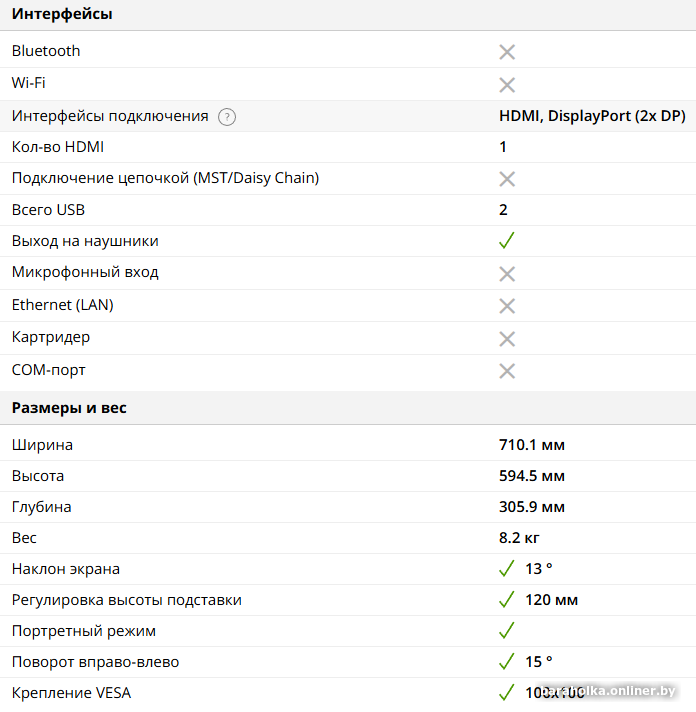Click the Интерфейсы section header

point(62,14)
